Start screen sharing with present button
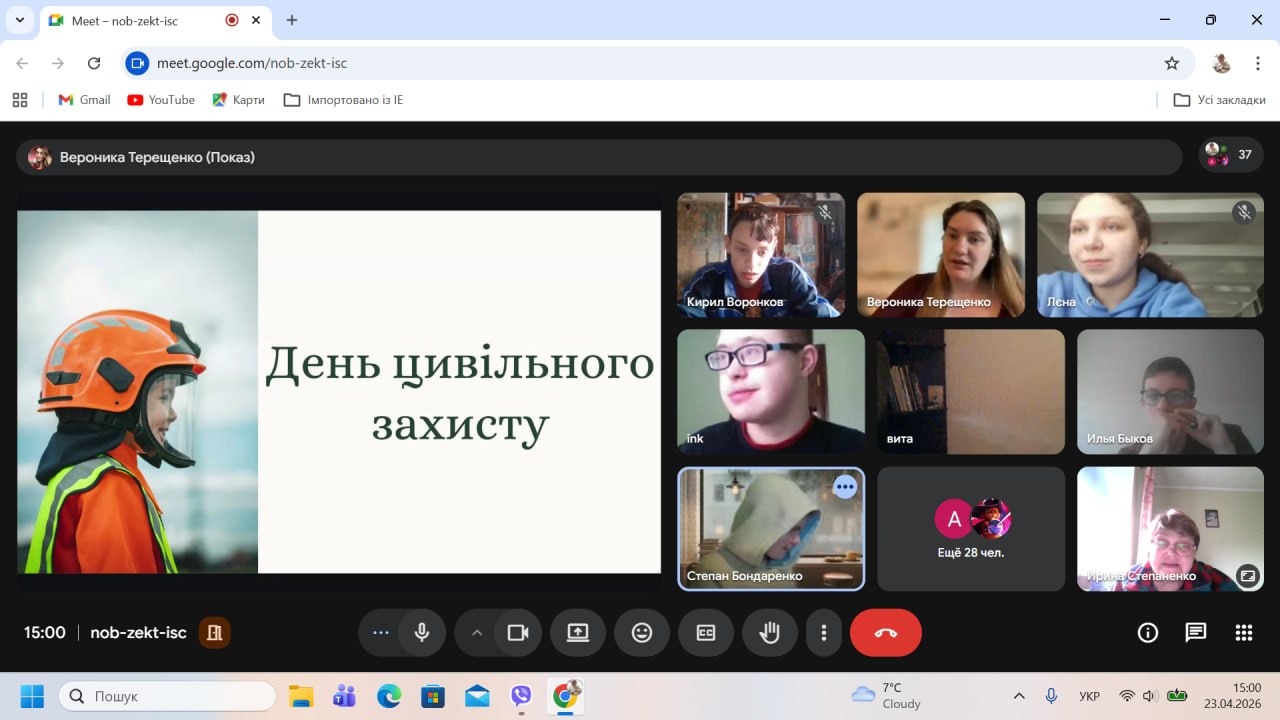The width and height of the screenshot is (1280, 720). click(578, 633)
